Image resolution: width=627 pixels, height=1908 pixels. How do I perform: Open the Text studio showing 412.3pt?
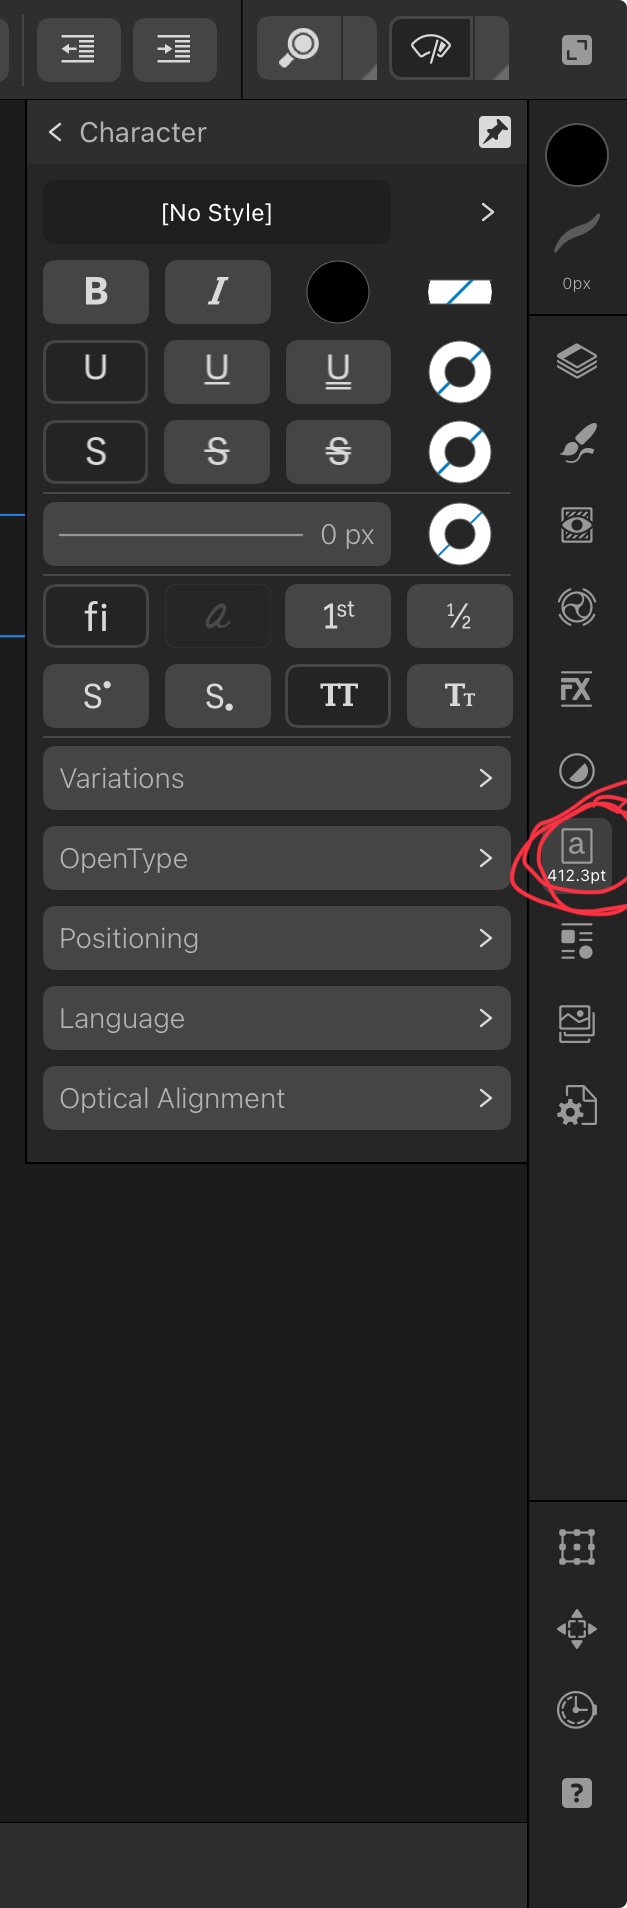pos(577,855)
